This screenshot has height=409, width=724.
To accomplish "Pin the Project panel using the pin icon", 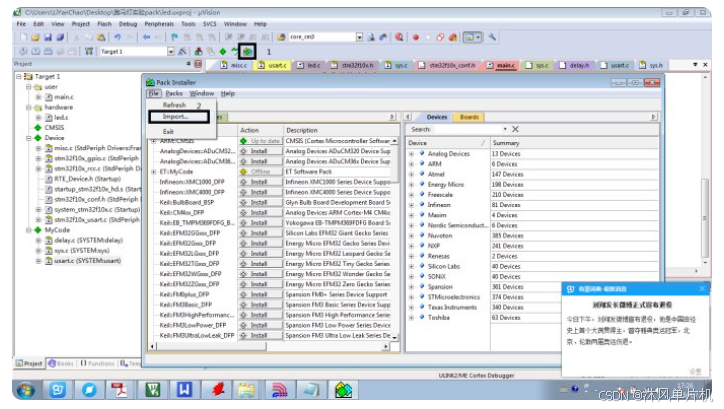I will [188, 64].
